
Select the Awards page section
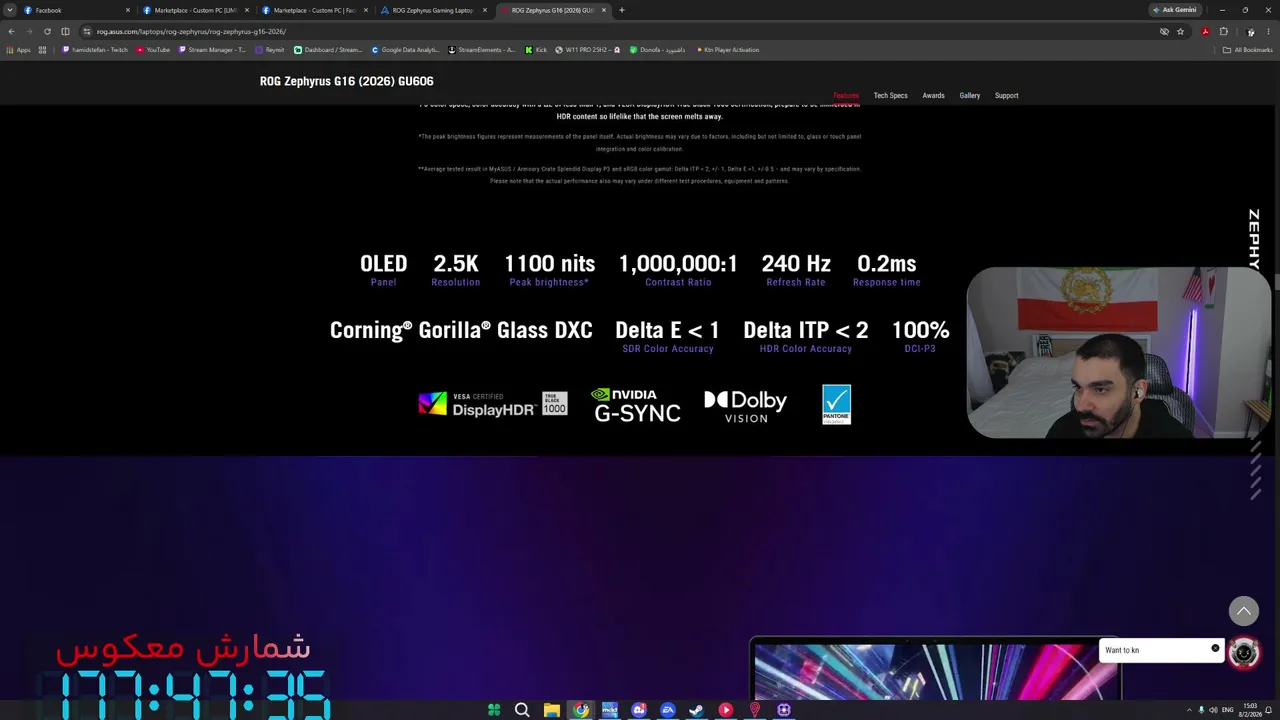(933, 96)
